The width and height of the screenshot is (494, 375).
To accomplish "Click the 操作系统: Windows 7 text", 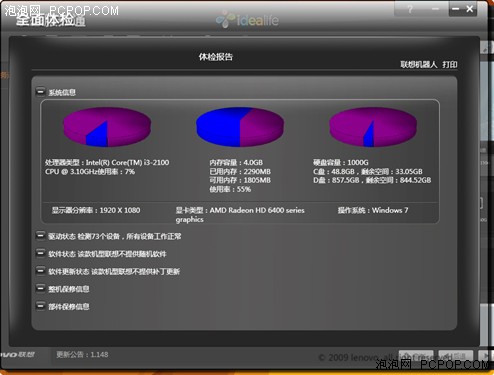I will [x=373, y=210].
